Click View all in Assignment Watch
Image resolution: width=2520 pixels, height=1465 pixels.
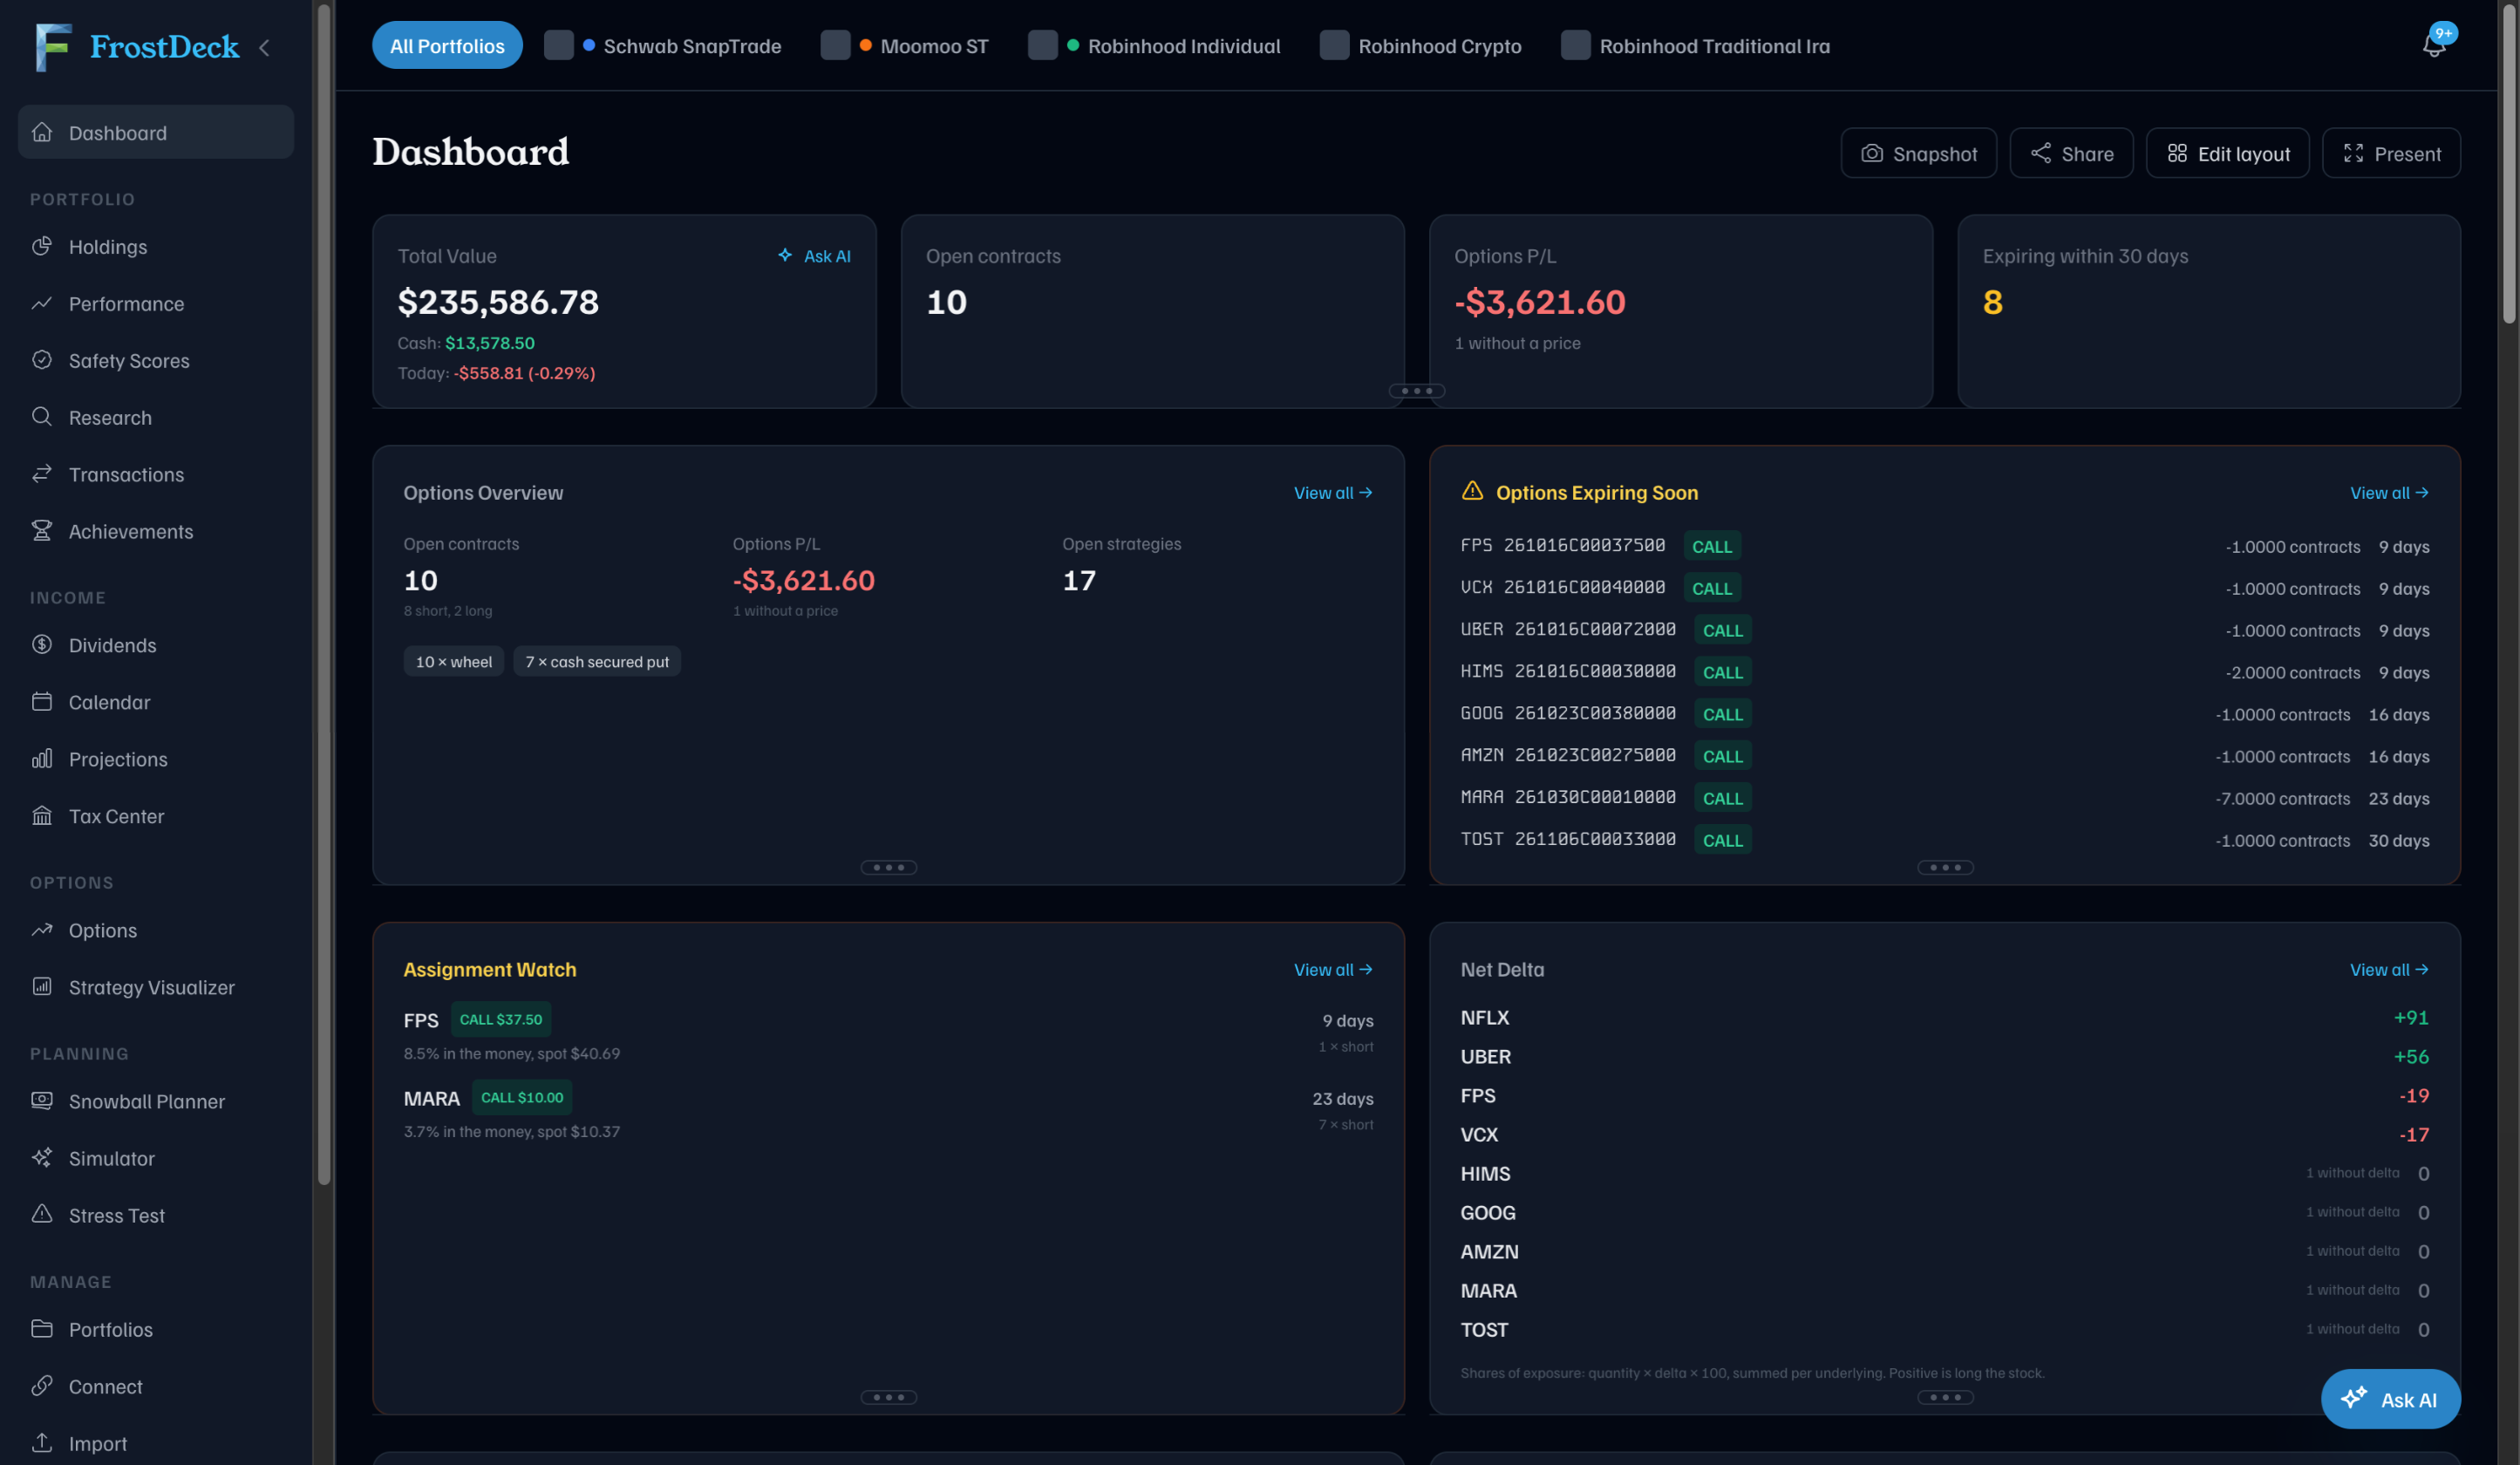point(1333,970)
